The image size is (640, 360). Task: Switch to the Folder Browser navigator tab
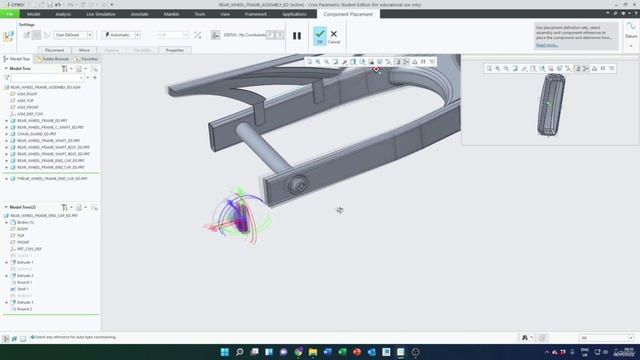(x=53, y=59)
